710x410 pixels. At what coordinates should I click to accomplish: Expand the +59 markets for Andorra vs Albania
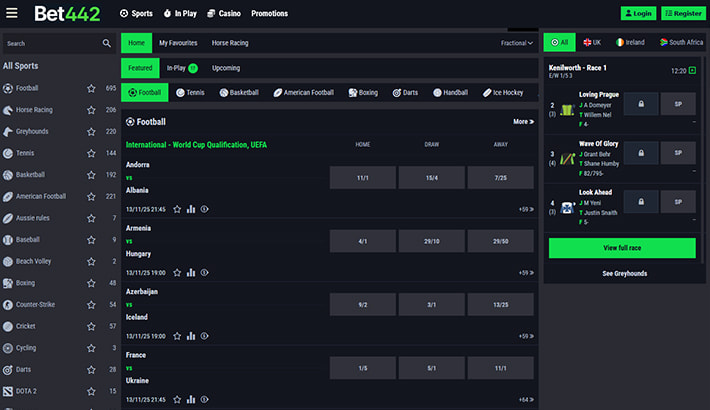pos(525,209)
